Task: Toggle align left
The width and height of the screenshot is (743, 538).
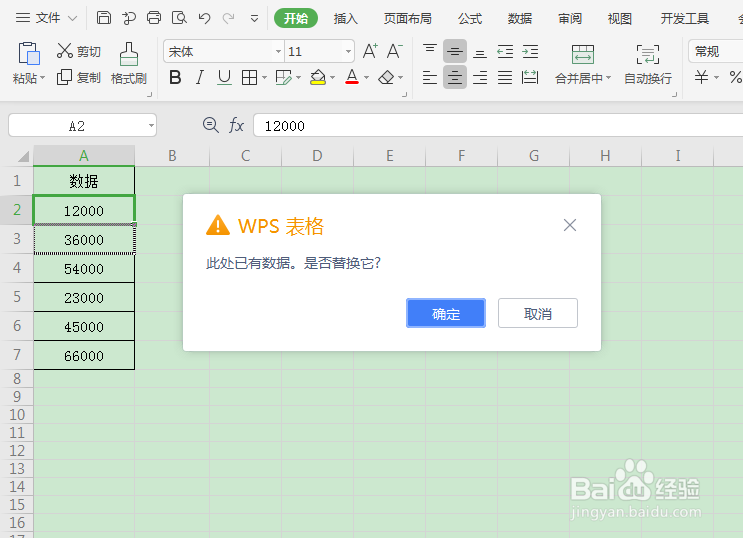Action: (430, 77)
